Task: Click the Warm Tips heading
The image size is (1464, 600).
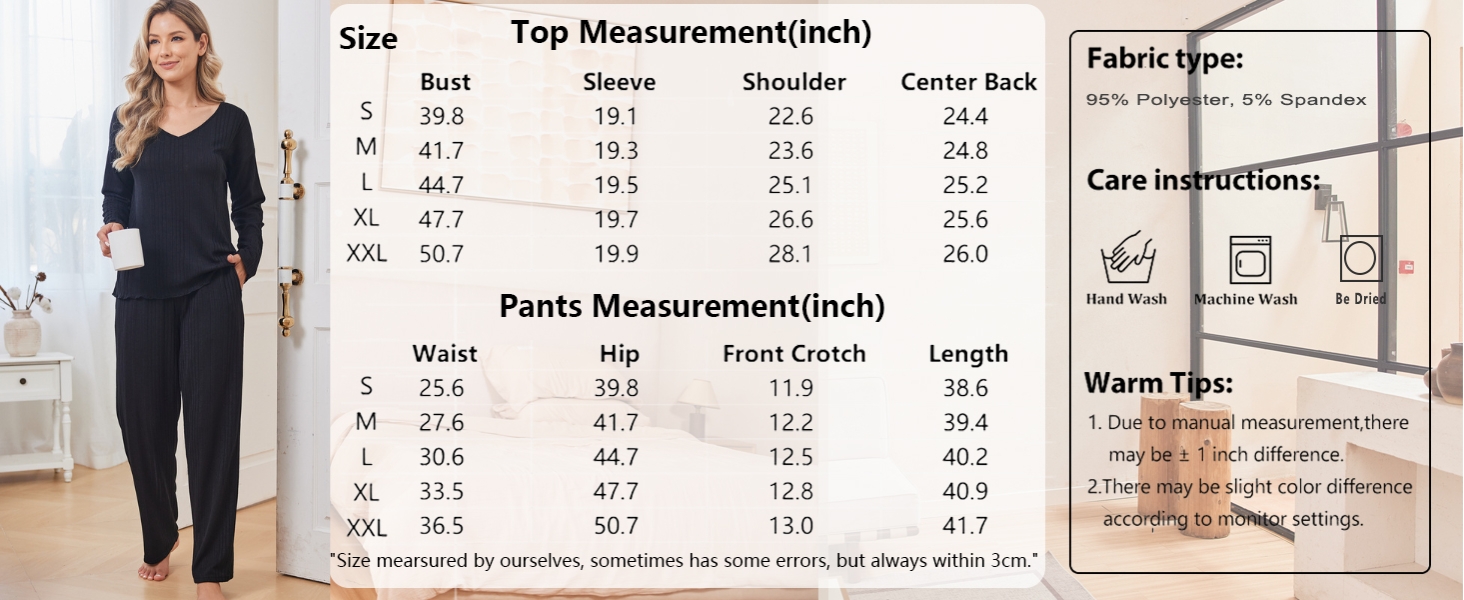Action: pyautogui.click(x=1159, y=383)
